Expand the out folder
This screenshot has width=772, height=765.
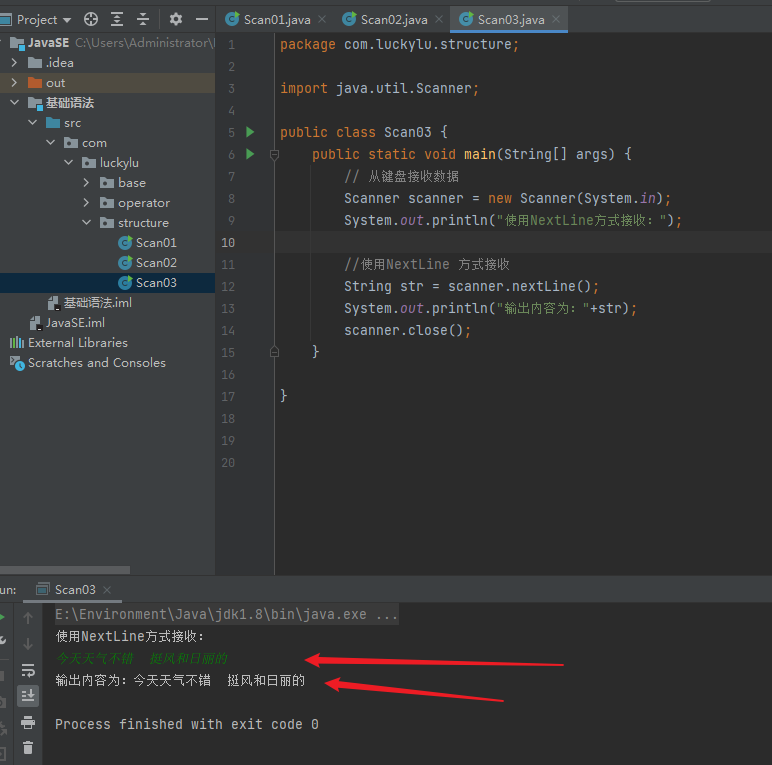click(x=14, y=82)
